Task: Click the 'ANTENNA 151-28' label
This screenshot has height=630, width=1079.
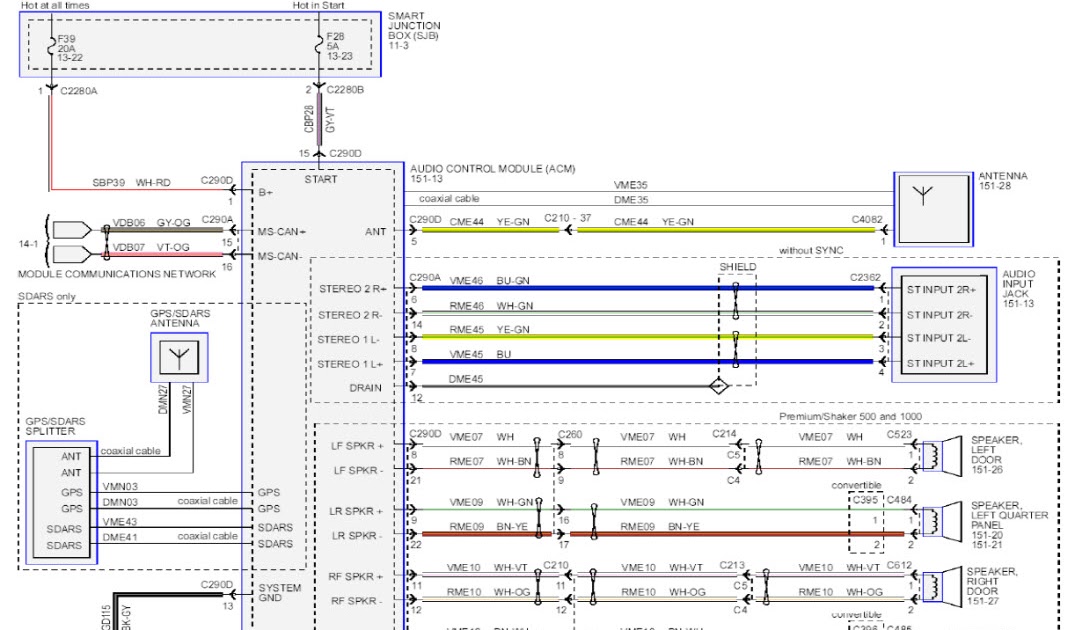Action: click(x=1003, y=181)
